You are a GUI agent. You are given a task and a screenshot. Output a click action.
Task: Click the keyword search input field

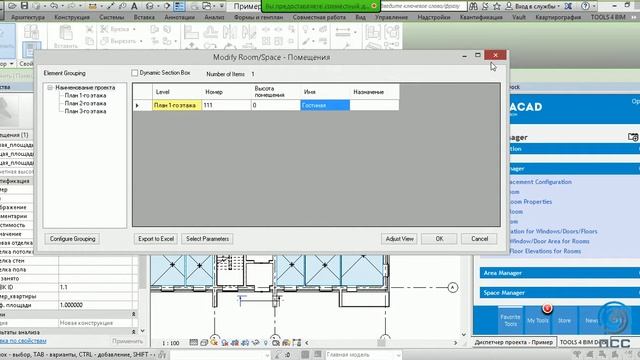point(423,6)
